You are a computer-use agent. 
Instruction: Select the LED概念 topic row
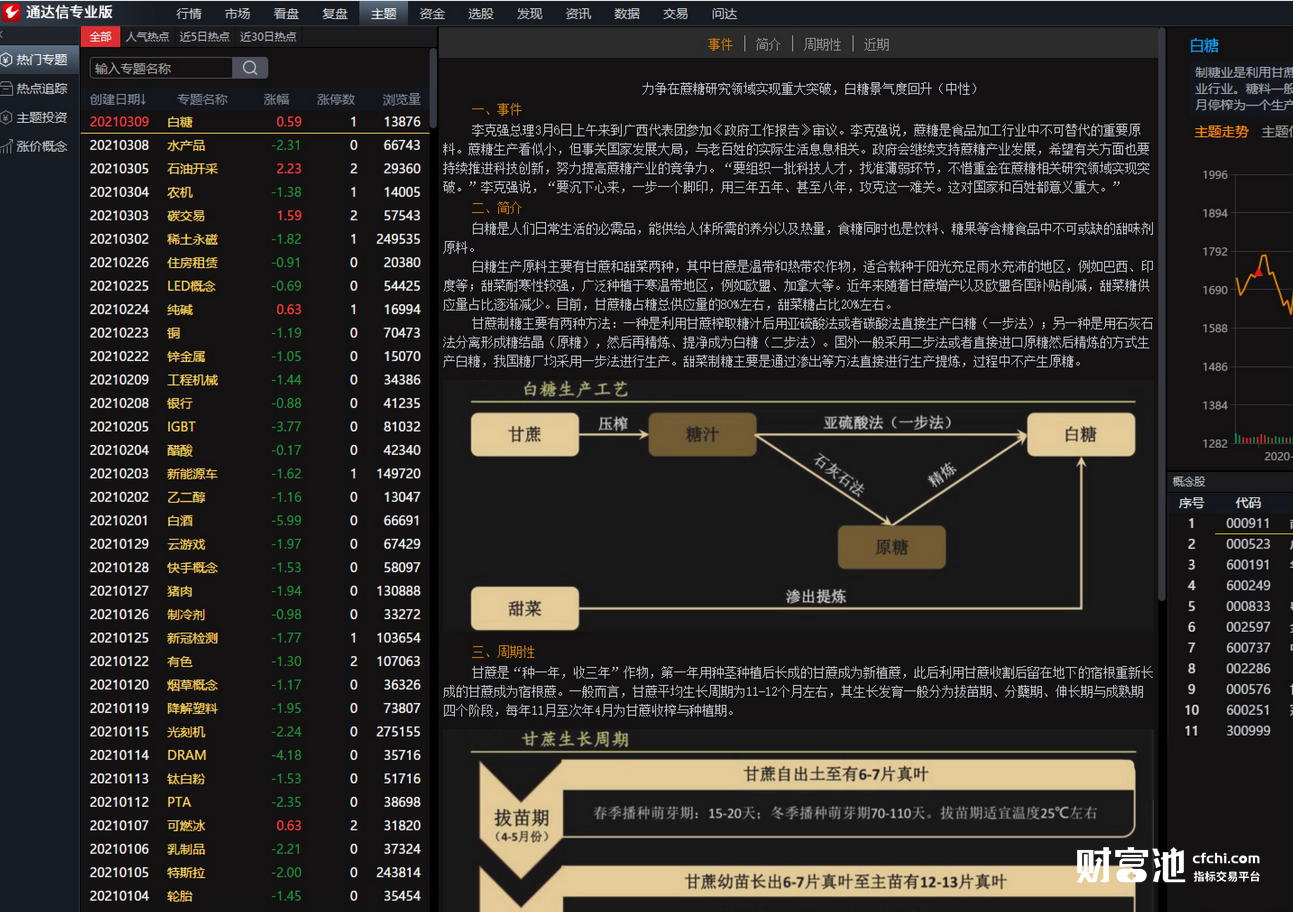tap(255, 286)
